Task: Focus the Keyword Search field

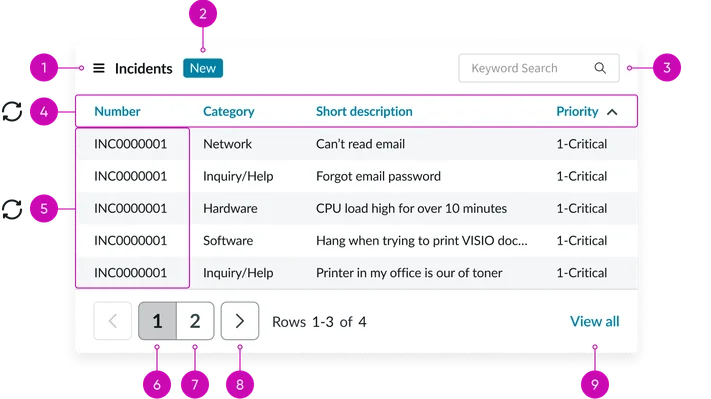Action: pyautogui.click(x=539, y=68)
